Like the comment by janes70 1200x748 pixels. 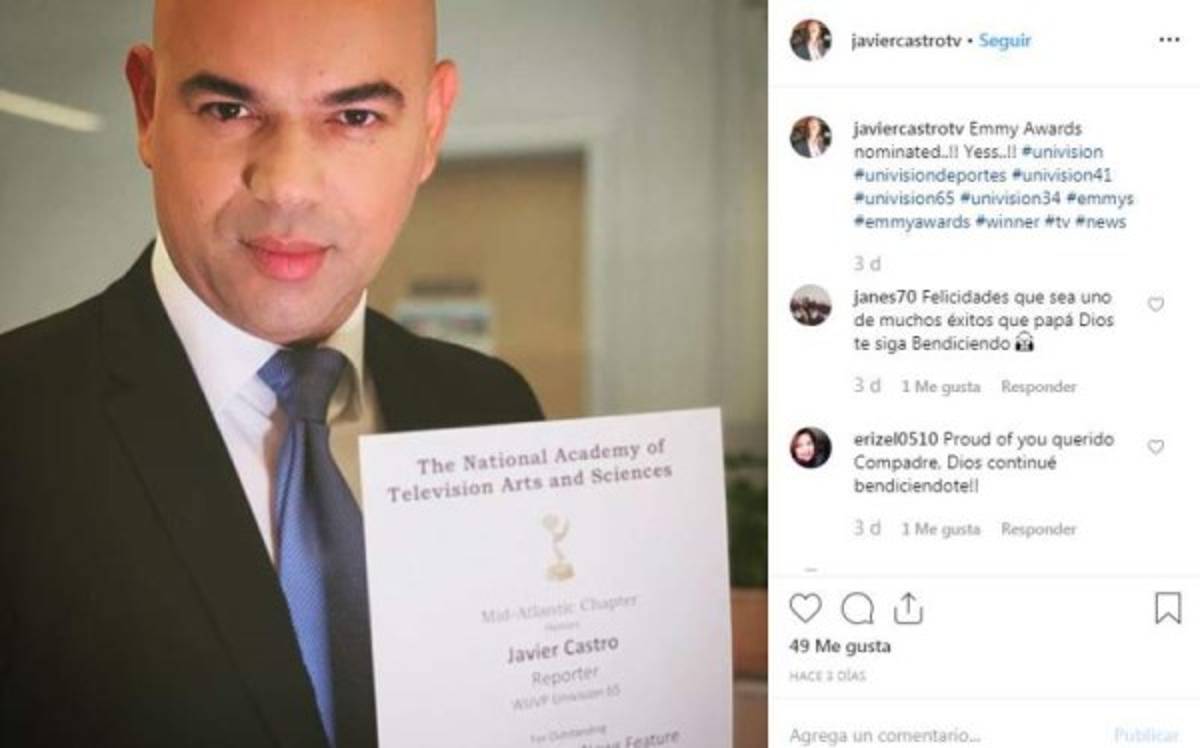coord(1155,304)
